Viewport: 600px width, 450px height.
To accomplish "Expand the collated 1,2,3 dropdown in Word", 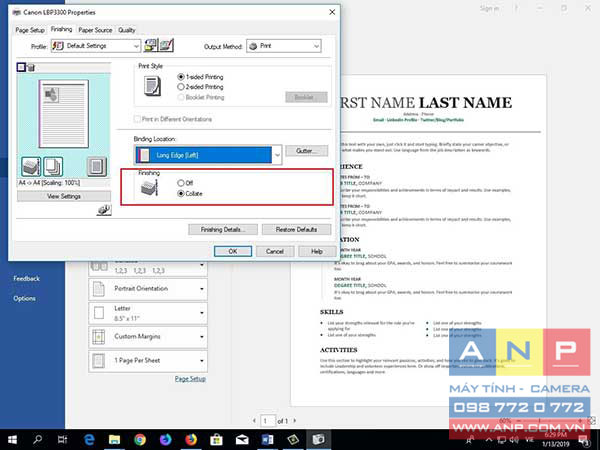I will tap(202, 265).
